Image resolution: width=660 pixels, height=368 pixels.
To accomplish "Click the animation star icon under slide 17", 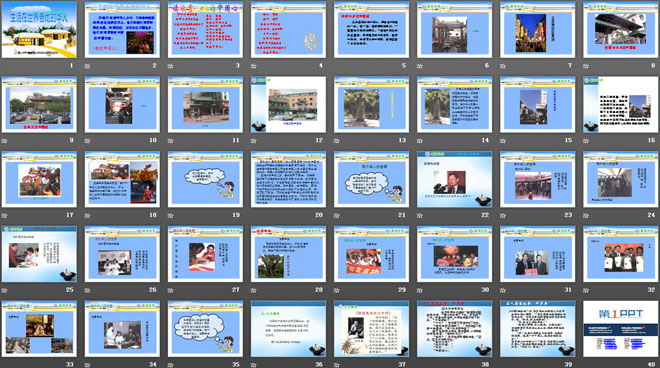I will [x=5, y=216].
